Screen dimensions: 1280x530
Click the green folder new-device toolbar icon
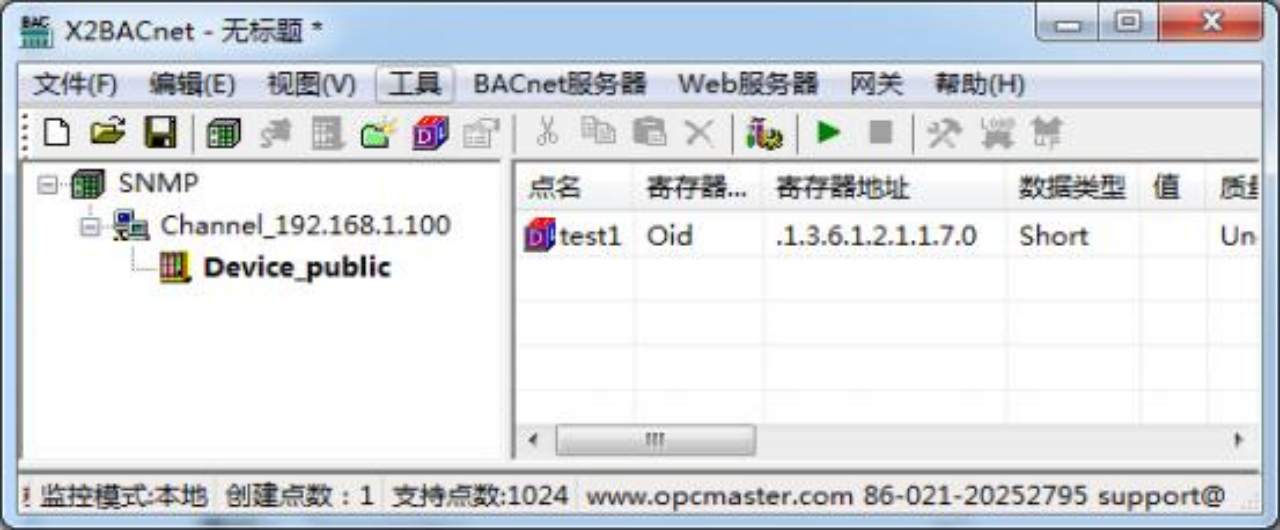click(x=379, y=133)
